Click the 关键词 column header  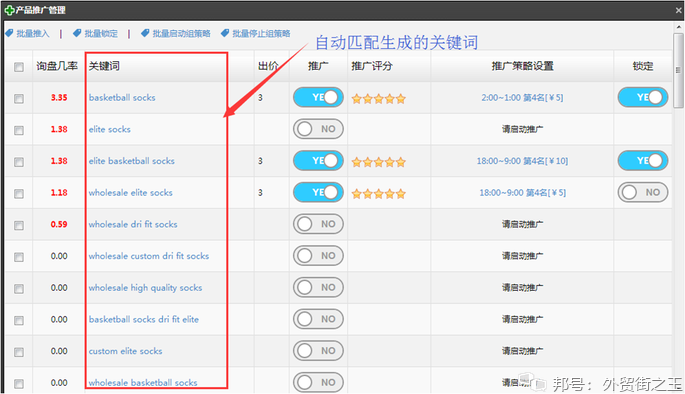pos(104,66)
